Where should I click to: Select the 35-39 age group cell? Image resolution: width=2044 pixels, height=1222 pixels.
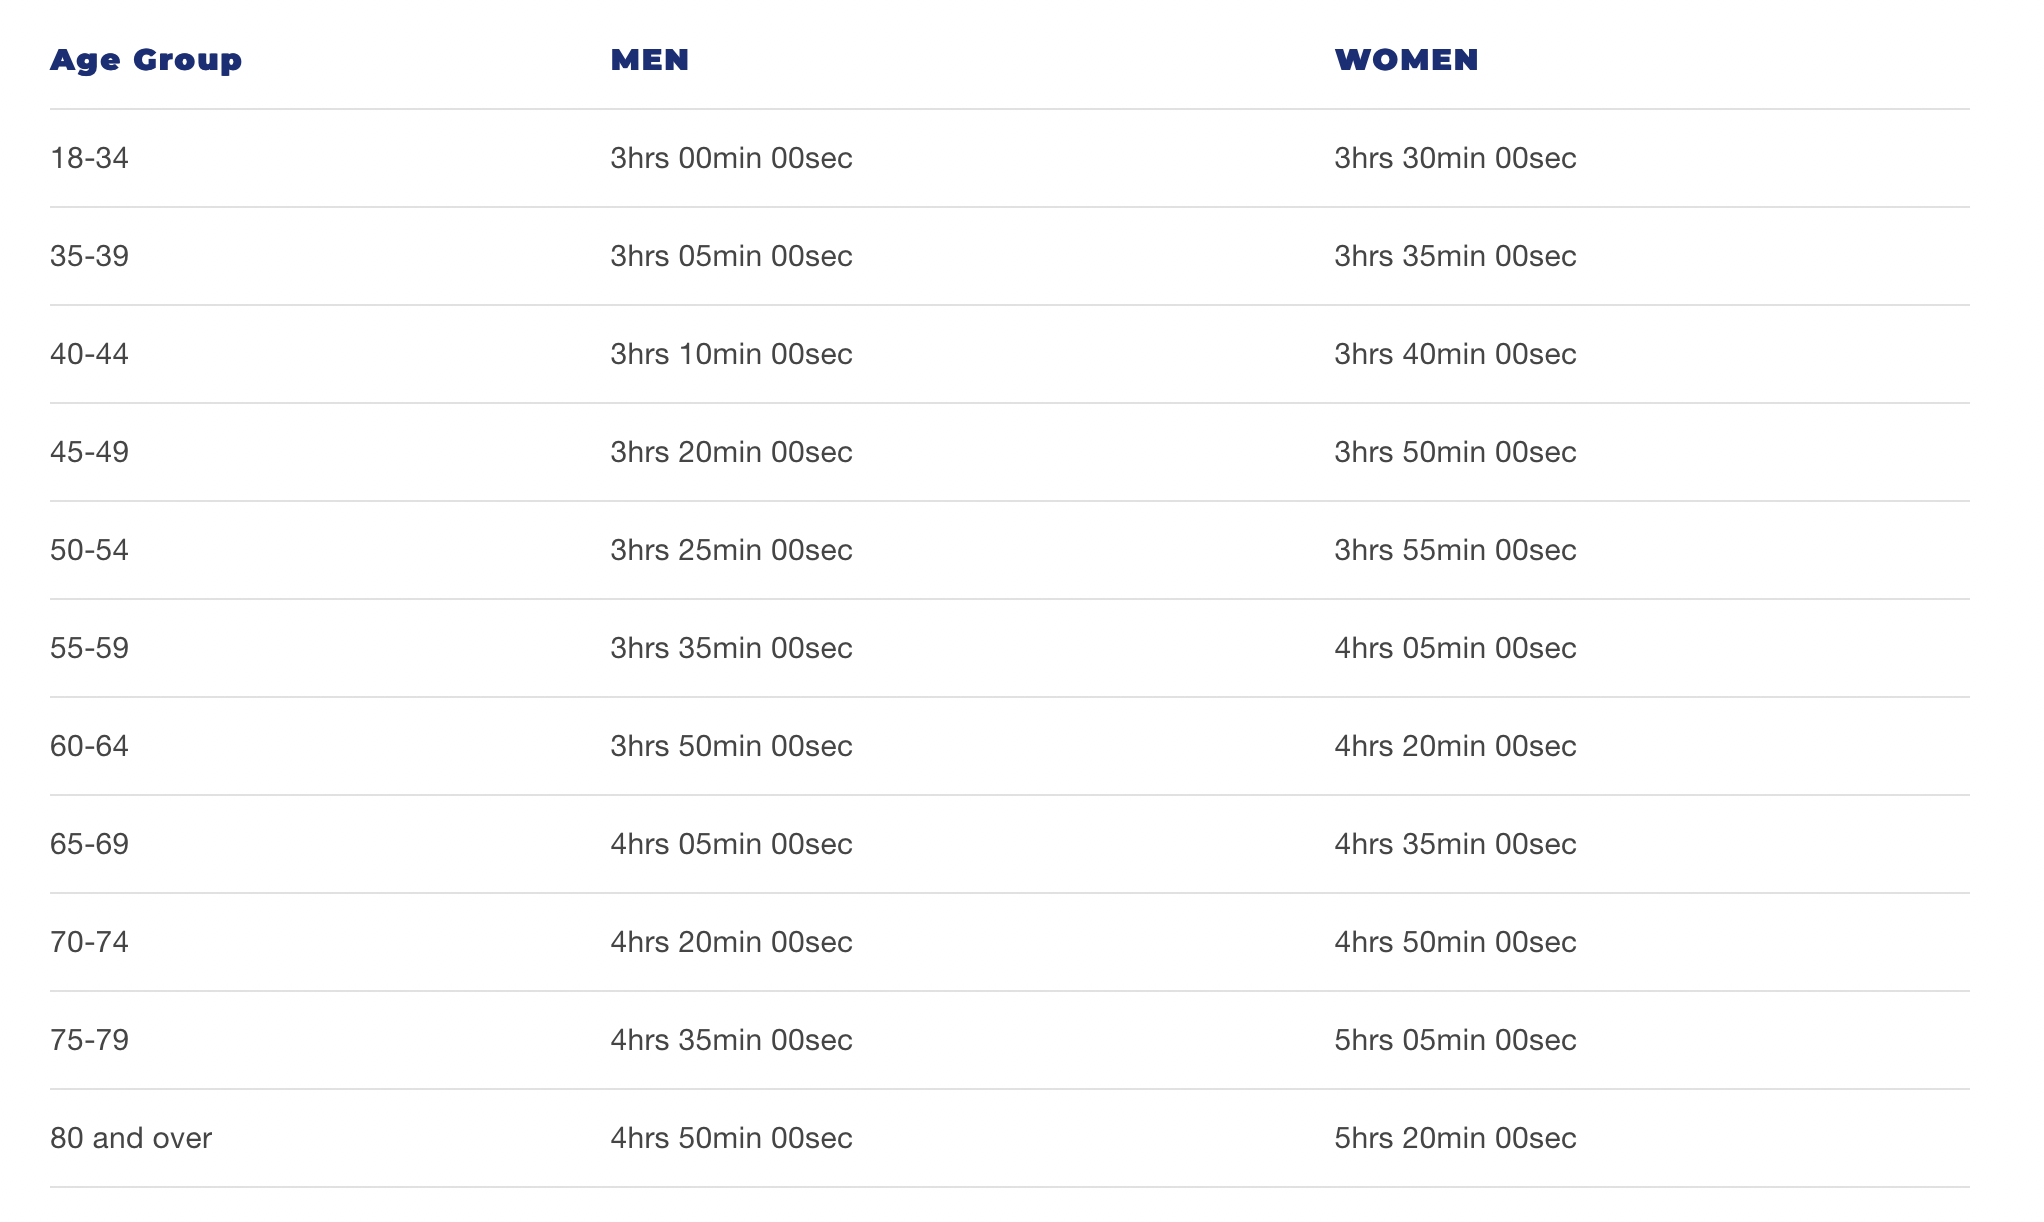click(89, 256)
